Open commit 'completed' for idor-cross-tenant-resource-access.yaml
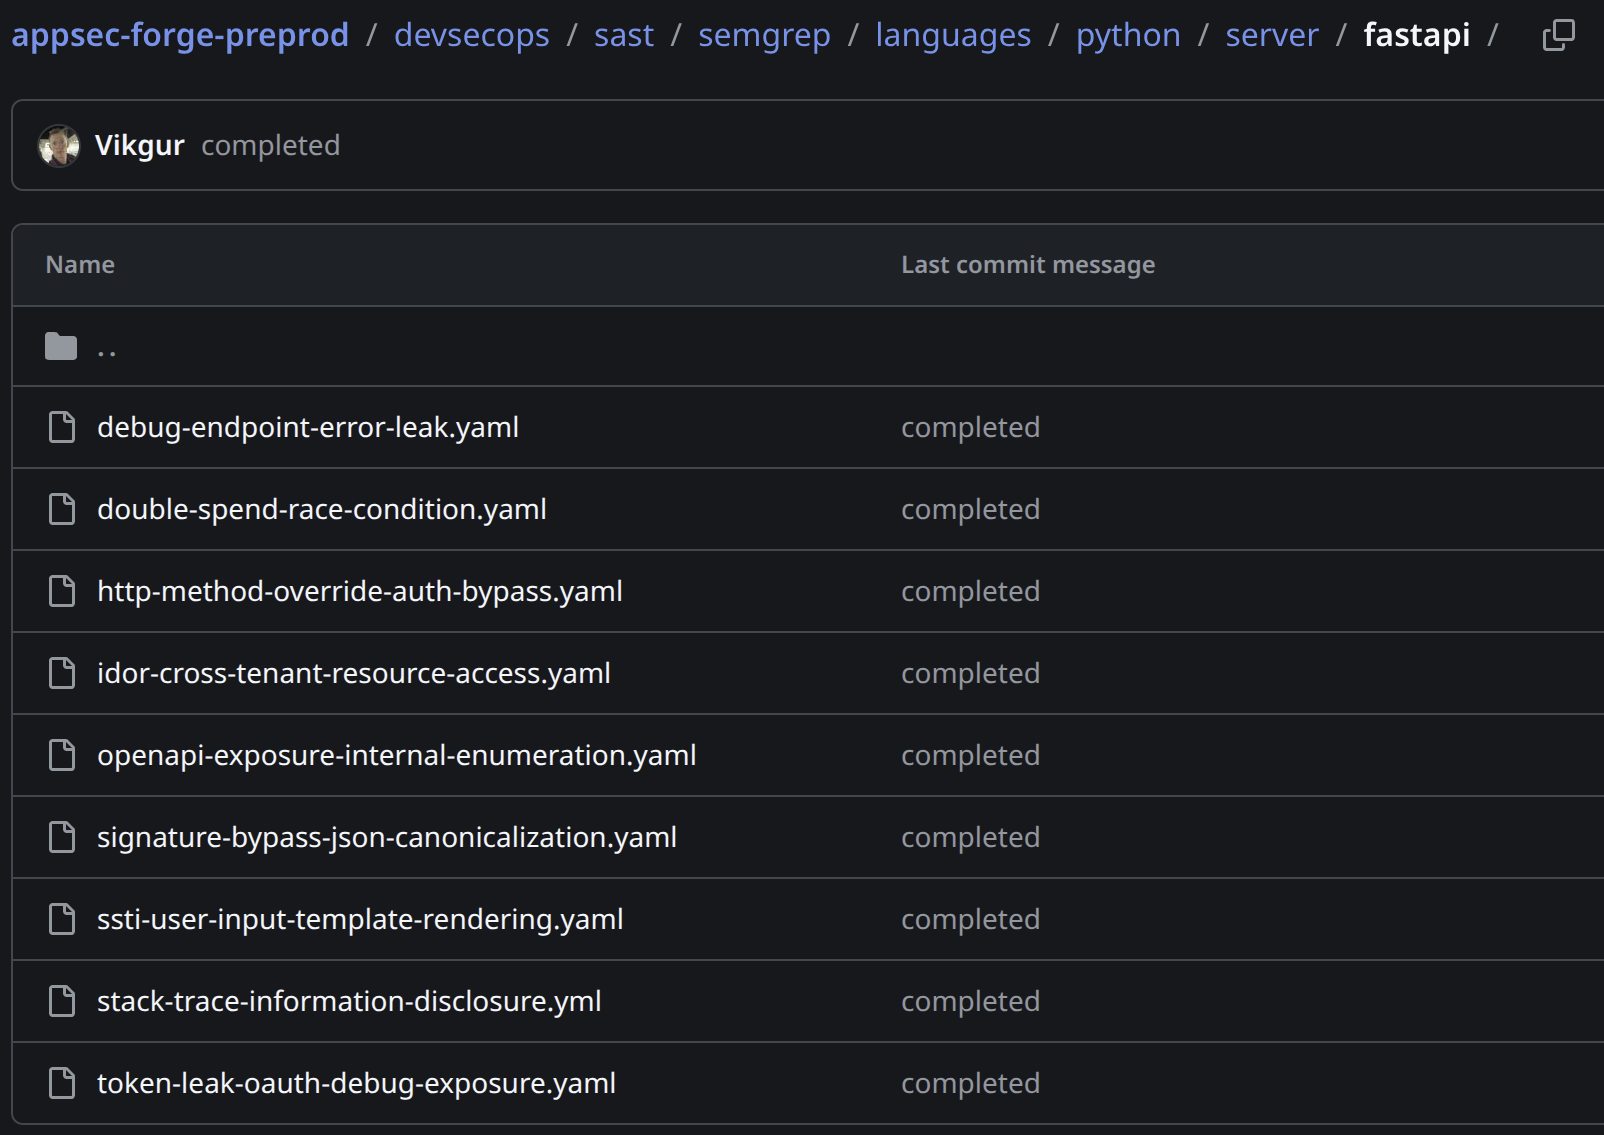 tap(971, 673)
